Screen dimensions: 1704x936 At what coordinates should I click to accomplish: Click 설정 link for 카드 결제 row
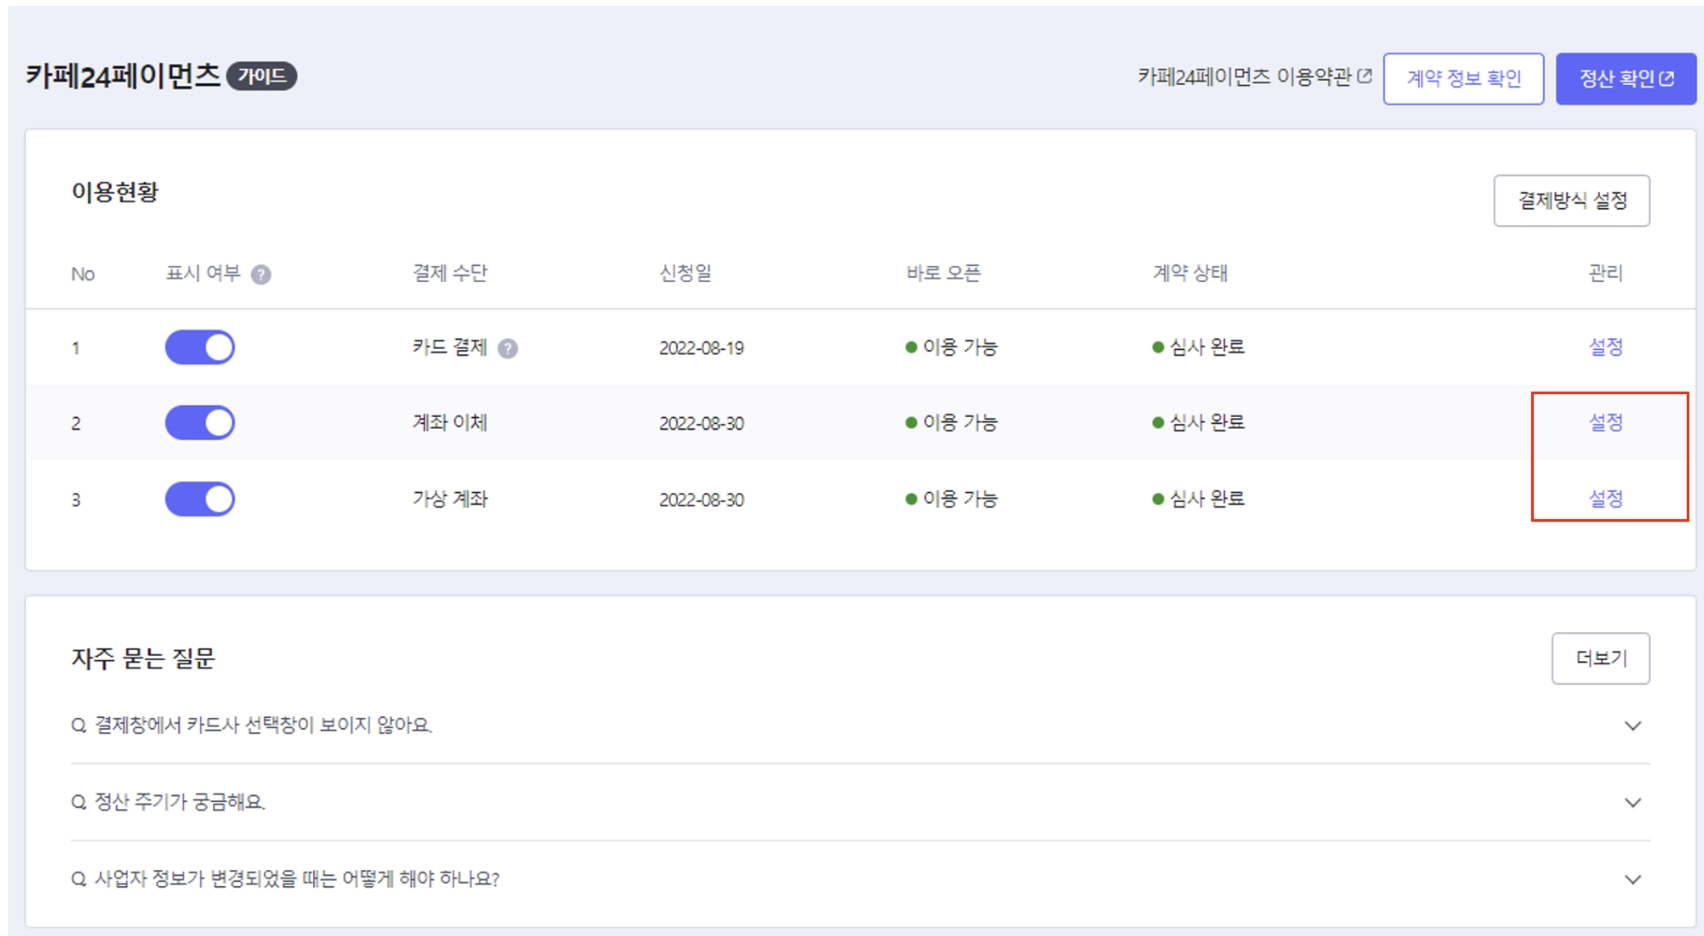click(x=1605, y=347)
